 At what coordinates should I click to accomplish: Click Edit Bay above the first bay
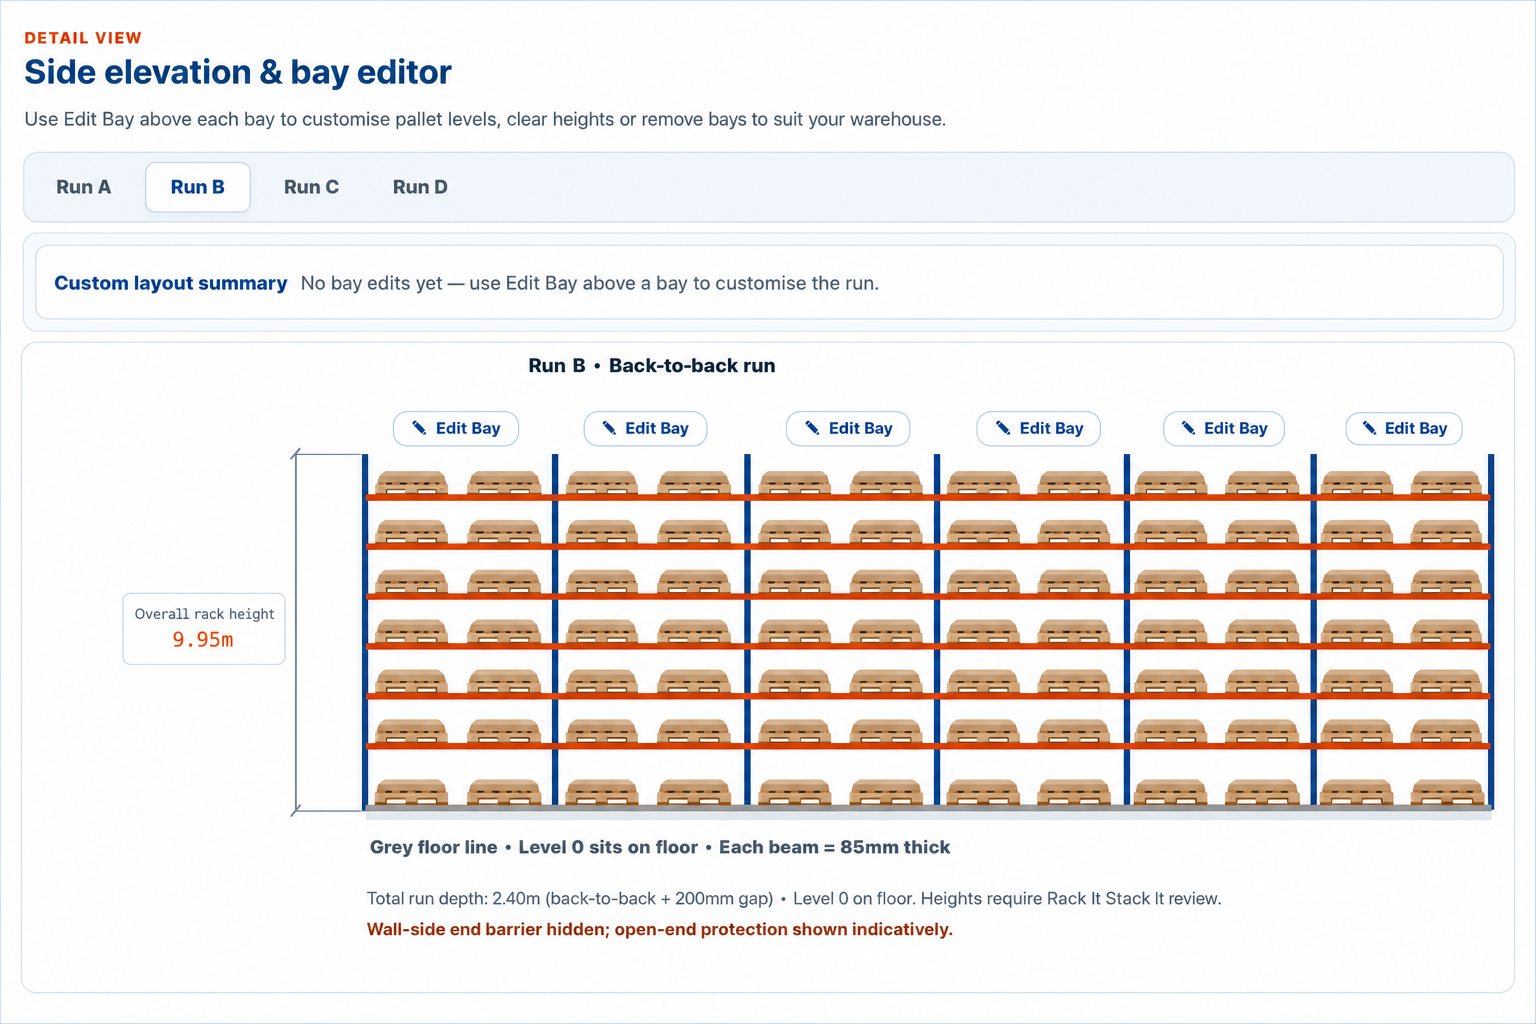click(x=456, y=428)
